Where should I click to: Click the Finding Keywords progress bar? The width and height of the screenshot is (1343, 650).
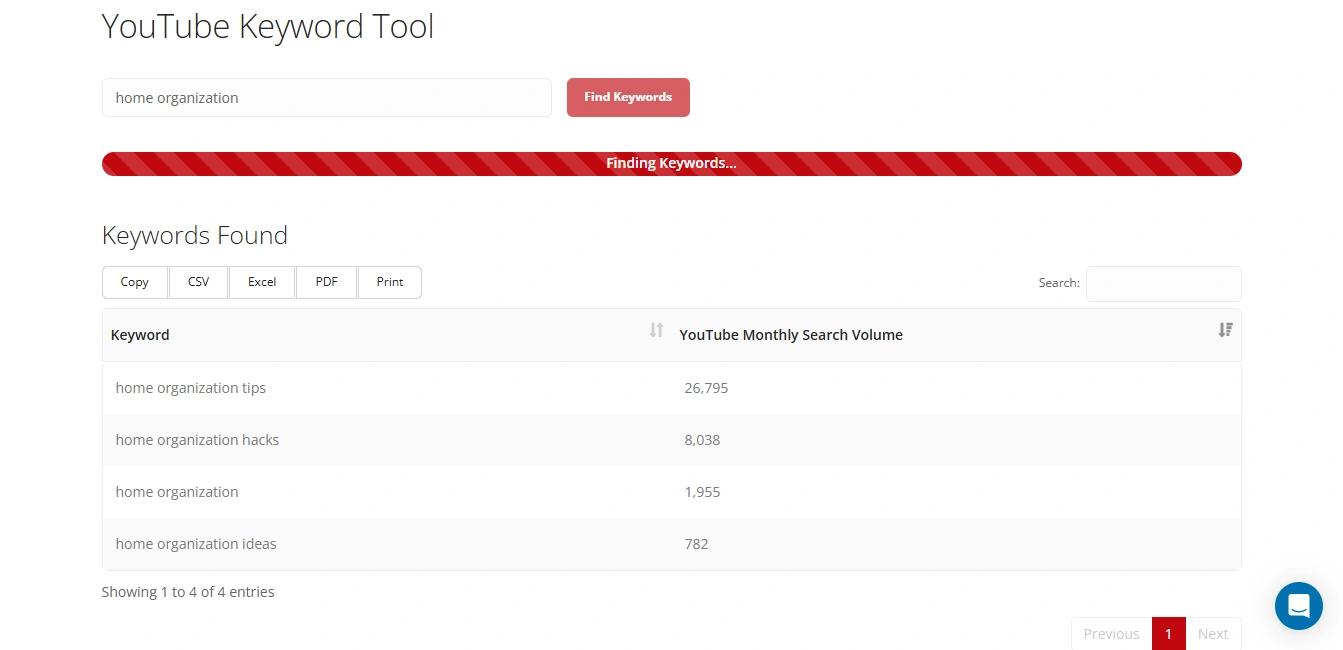(x=672, y=163)
